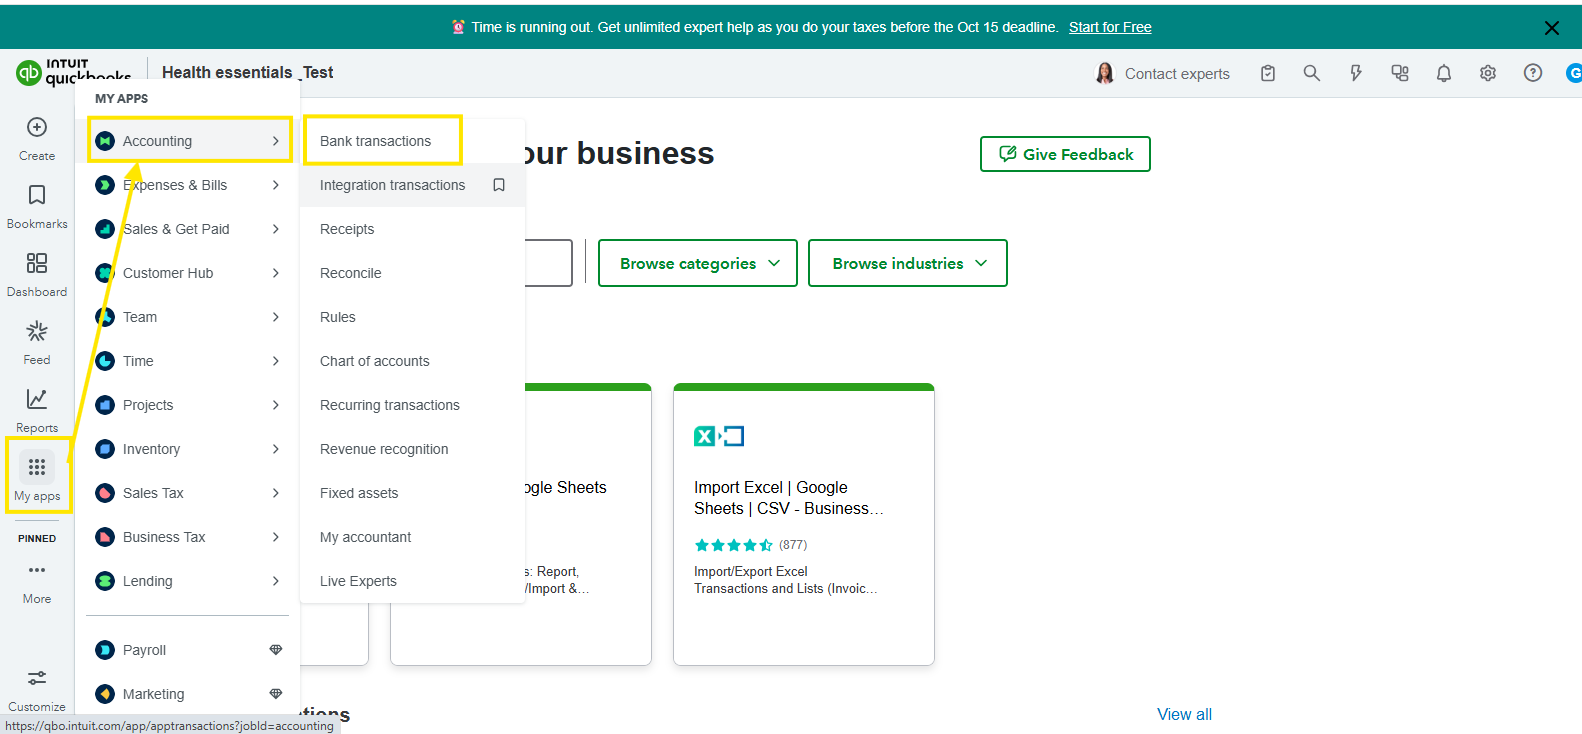This screenshot has width=1582, height=734.
Task: Open the Settings gear icon
Action: tap(1488, 73)
